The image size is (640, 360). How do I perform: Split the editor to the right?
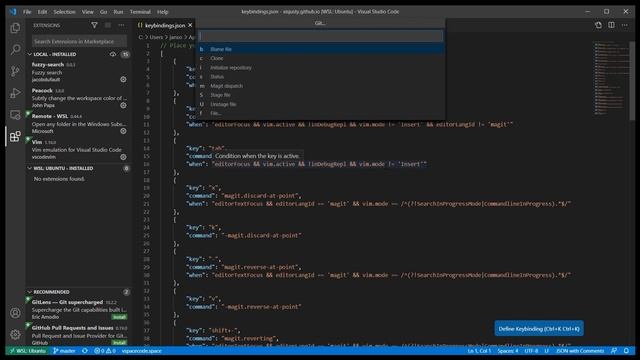click(611, 25)
